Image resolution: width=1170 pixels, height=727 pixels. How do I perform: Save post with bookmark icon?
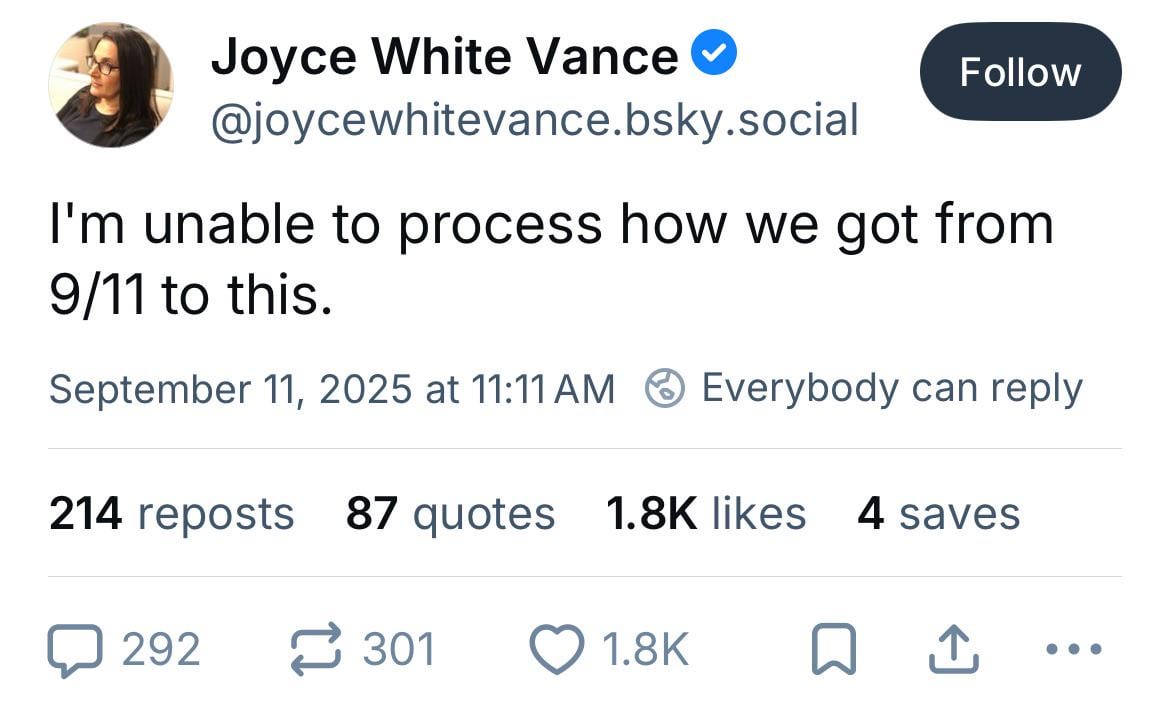point(833,649)
